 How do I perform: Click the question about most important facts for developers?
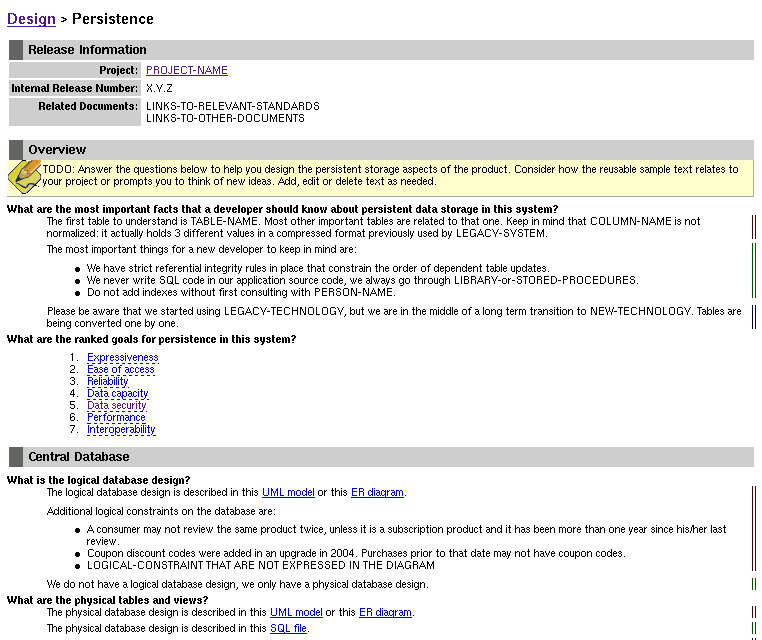282,210
